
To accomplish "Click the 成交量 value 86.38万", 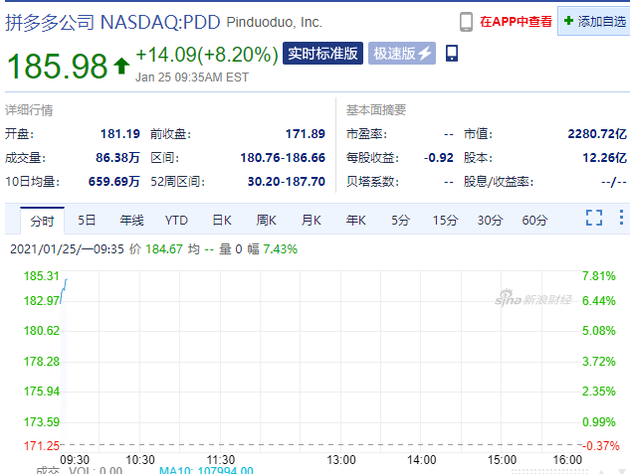I will click(117, 157).
